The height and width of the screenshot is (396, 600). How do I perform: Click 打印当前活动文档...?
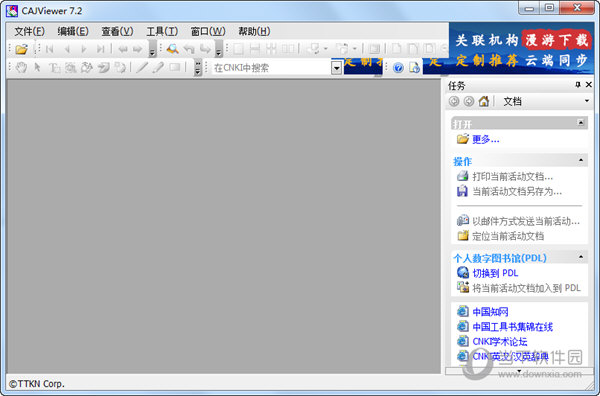tap(512, 176)
